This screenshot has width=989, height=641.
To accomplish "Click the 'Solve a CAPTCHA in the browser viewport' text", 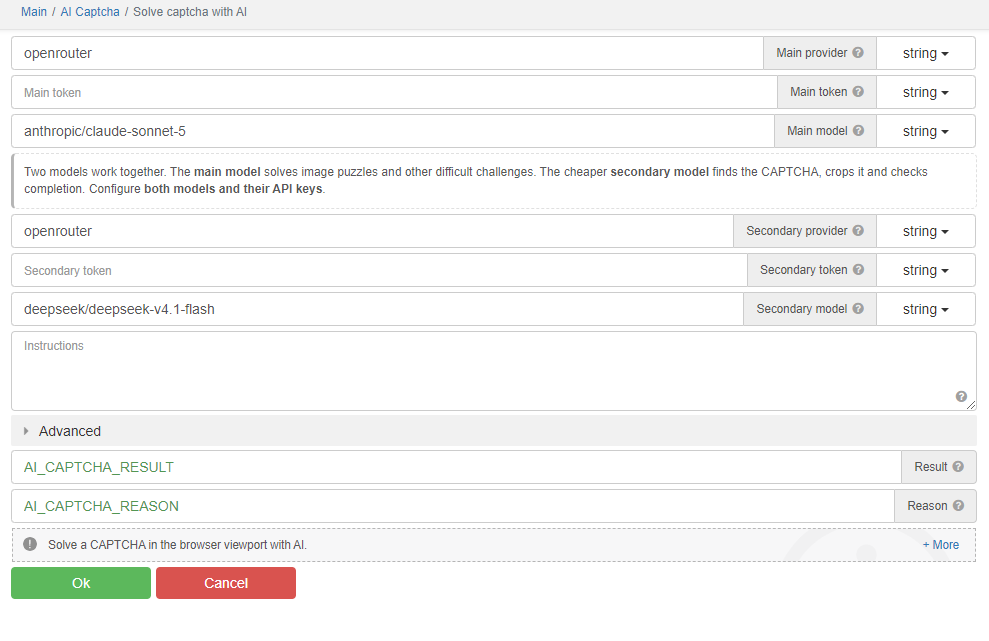I will click(177, 545).
